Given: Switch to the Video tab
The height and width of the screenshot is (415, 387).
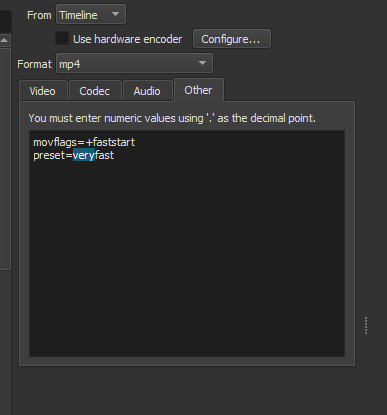Looking at the screenshot, I should [43, 91].
